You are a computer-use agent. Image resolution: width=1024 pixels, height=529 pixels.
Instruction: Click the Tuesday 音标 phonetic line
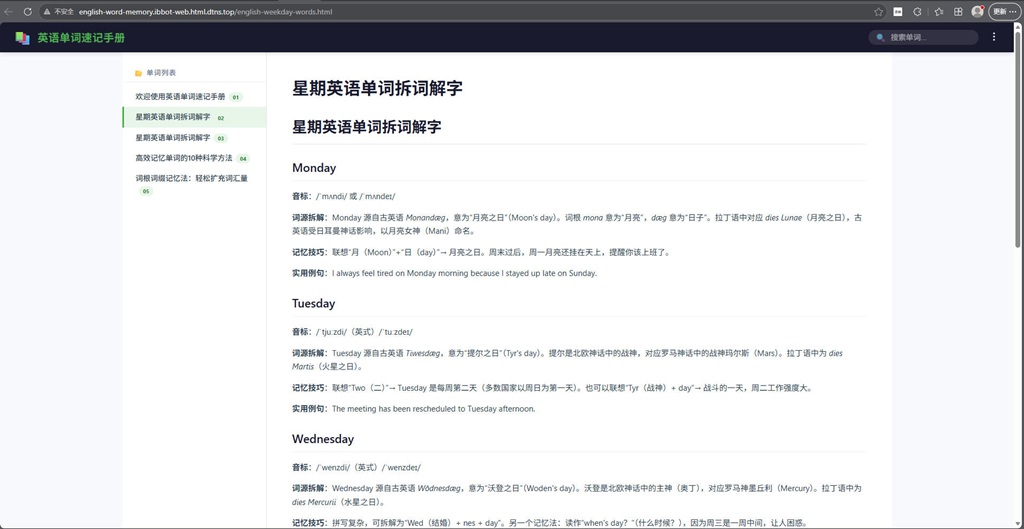353,332
